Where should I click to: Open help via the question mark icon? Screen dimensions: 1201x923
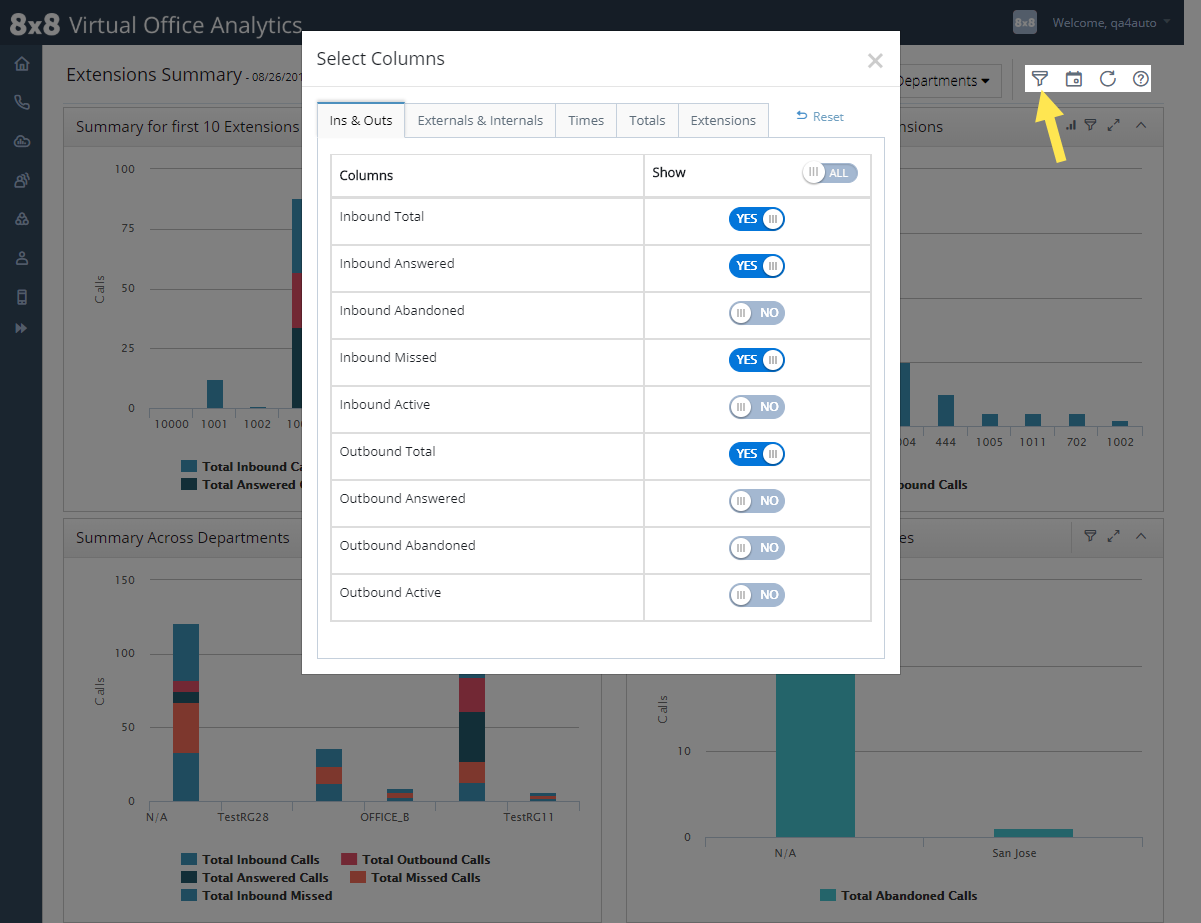[x=1140, y=78]
